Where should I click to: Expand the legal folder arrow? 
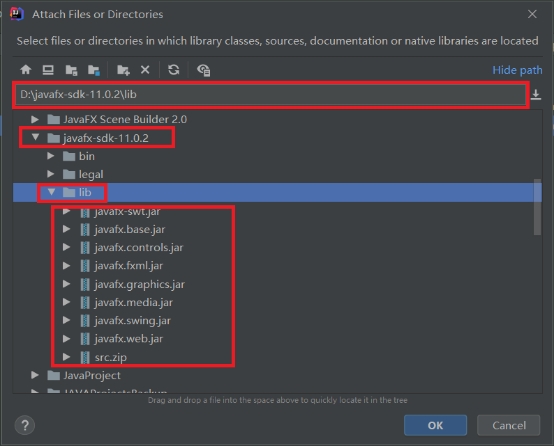point(51,173)
